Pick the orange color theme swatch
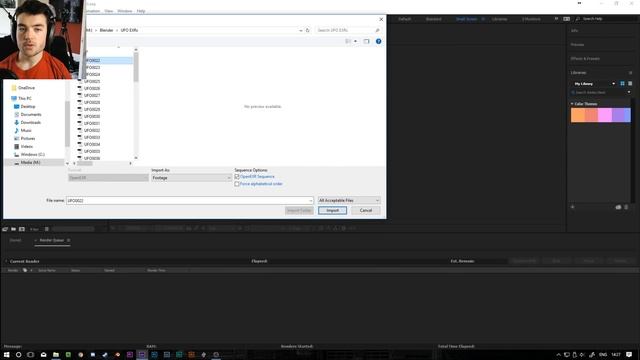 click(578, 115)
